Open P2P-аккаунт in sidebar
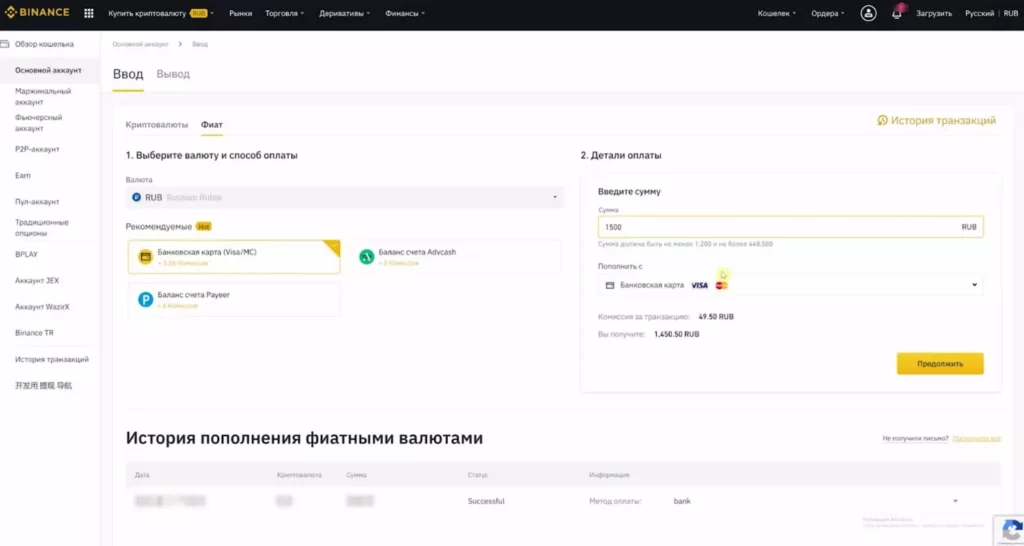 click(37, 150)
